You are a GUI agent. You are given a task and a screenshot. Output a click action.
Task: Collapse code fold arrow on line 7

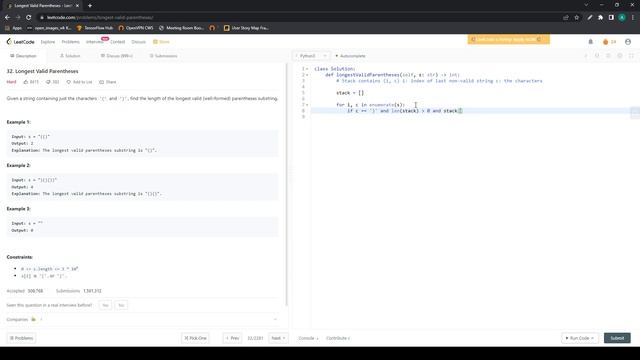307,105
